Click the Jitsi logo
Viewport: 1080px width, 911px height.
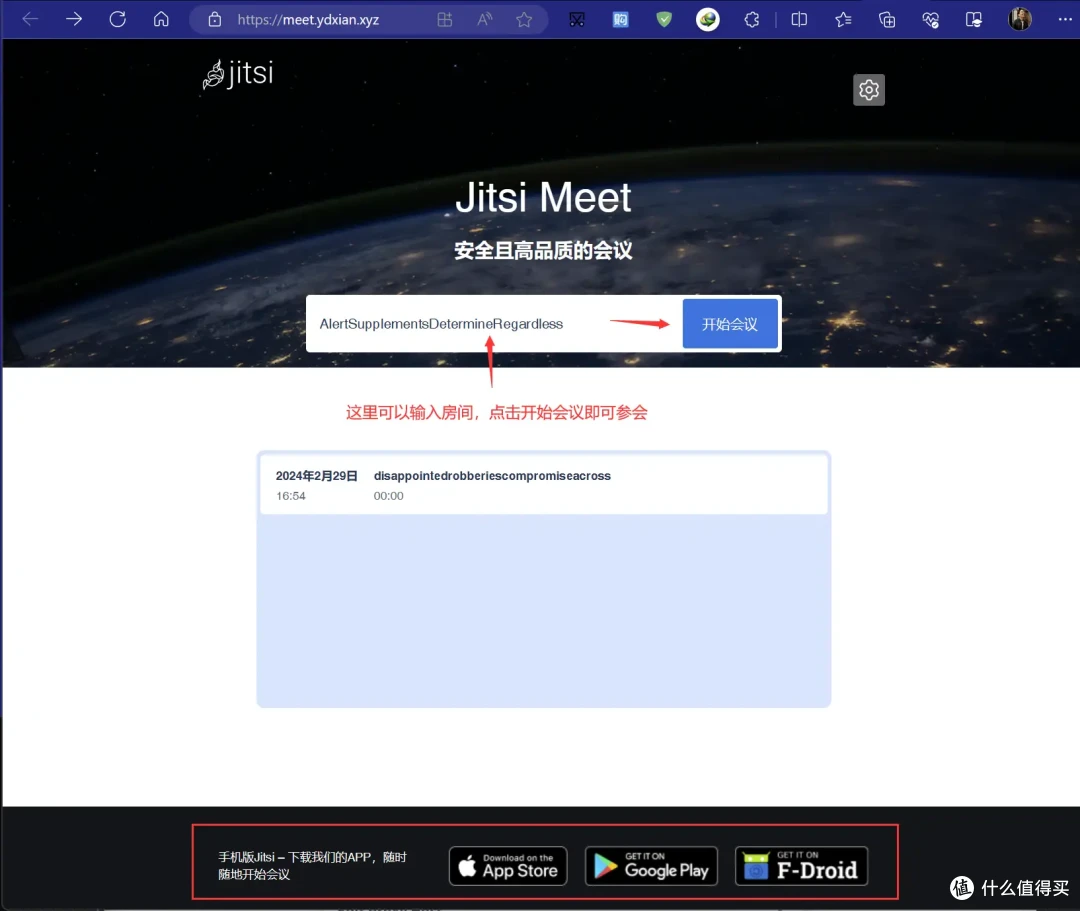coord(238,74)
